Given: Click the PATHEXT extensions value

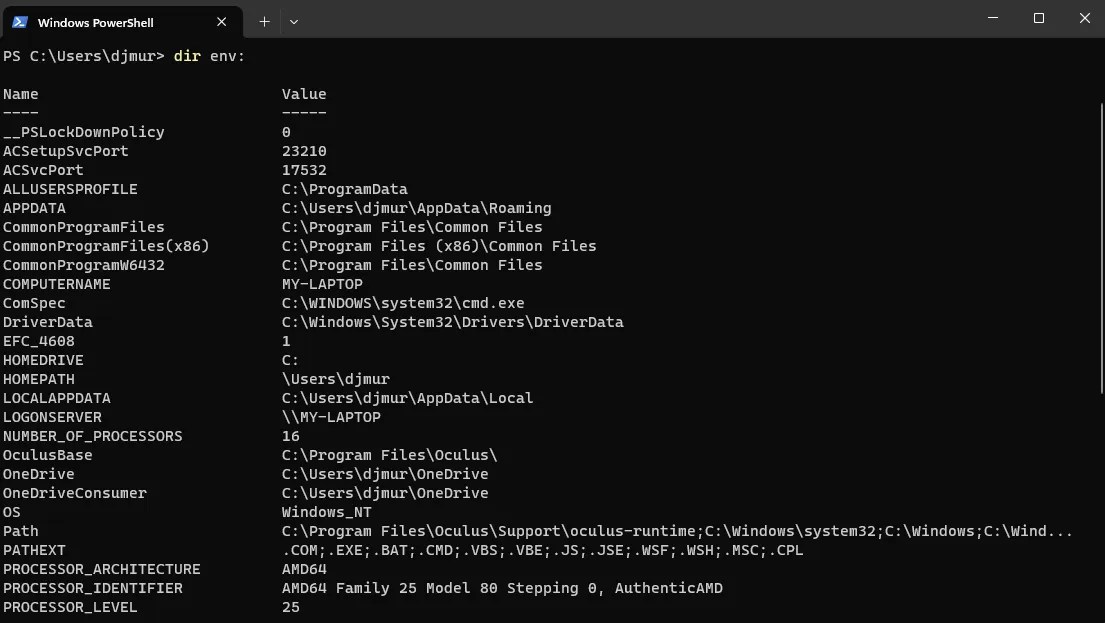Looking at the screenshot, I should coord(540,550).
